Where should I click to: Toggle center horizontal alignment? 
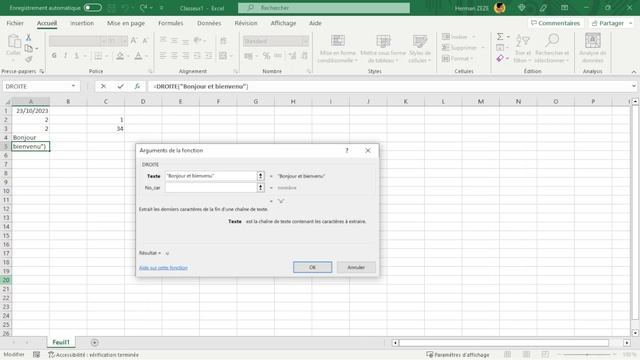click(174, 56)
